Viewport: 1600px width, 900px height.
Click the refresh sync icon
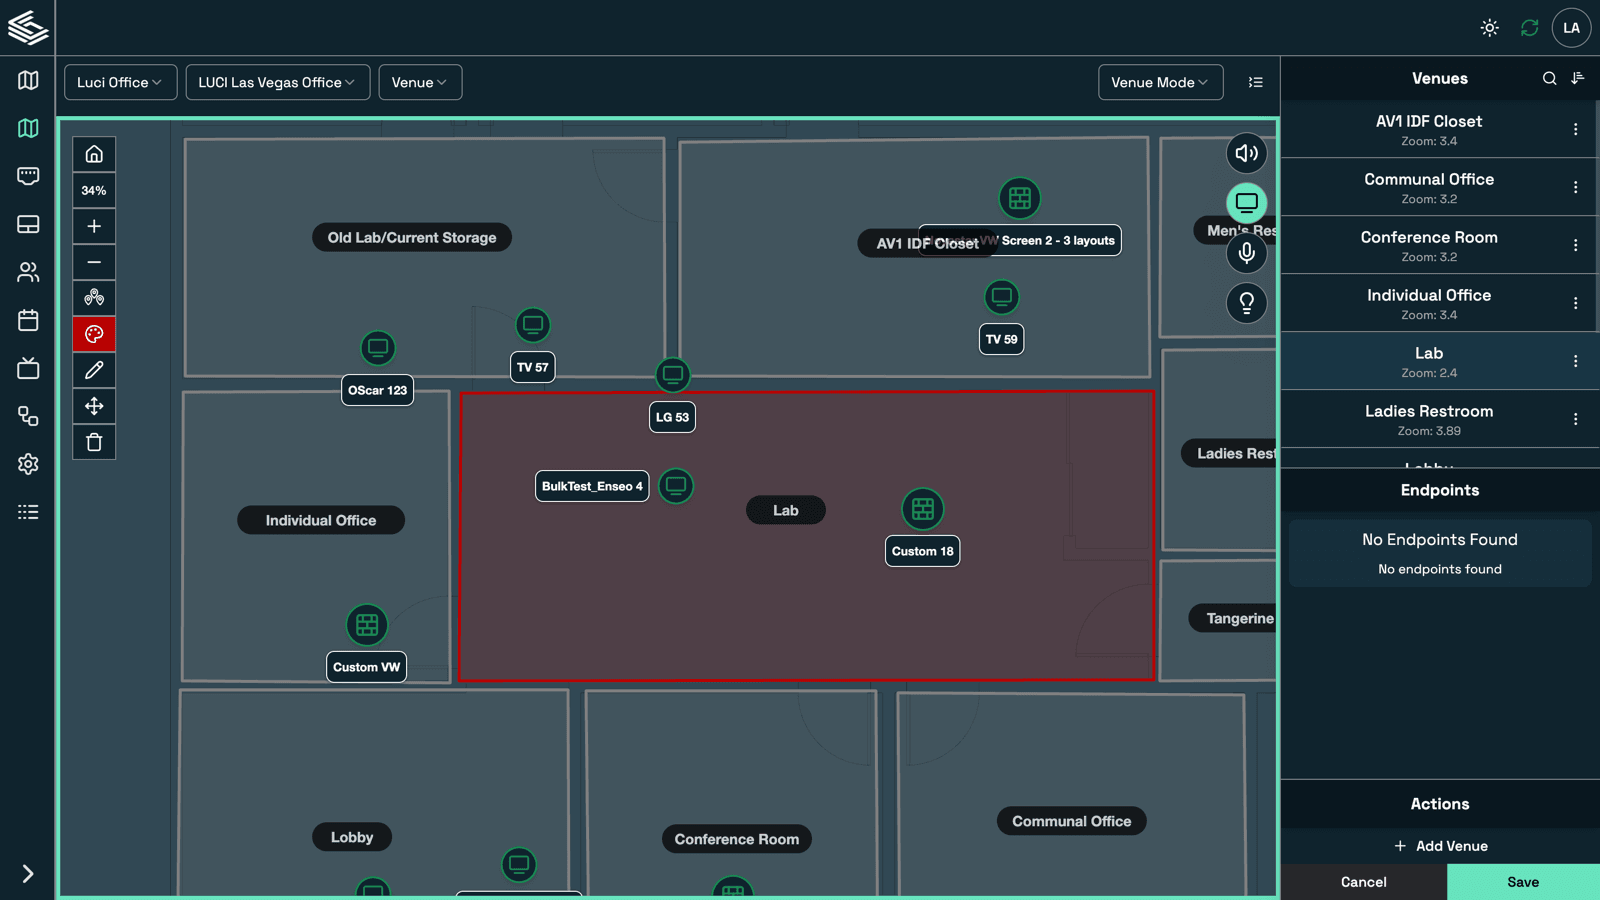click(x=1529, y=28)
